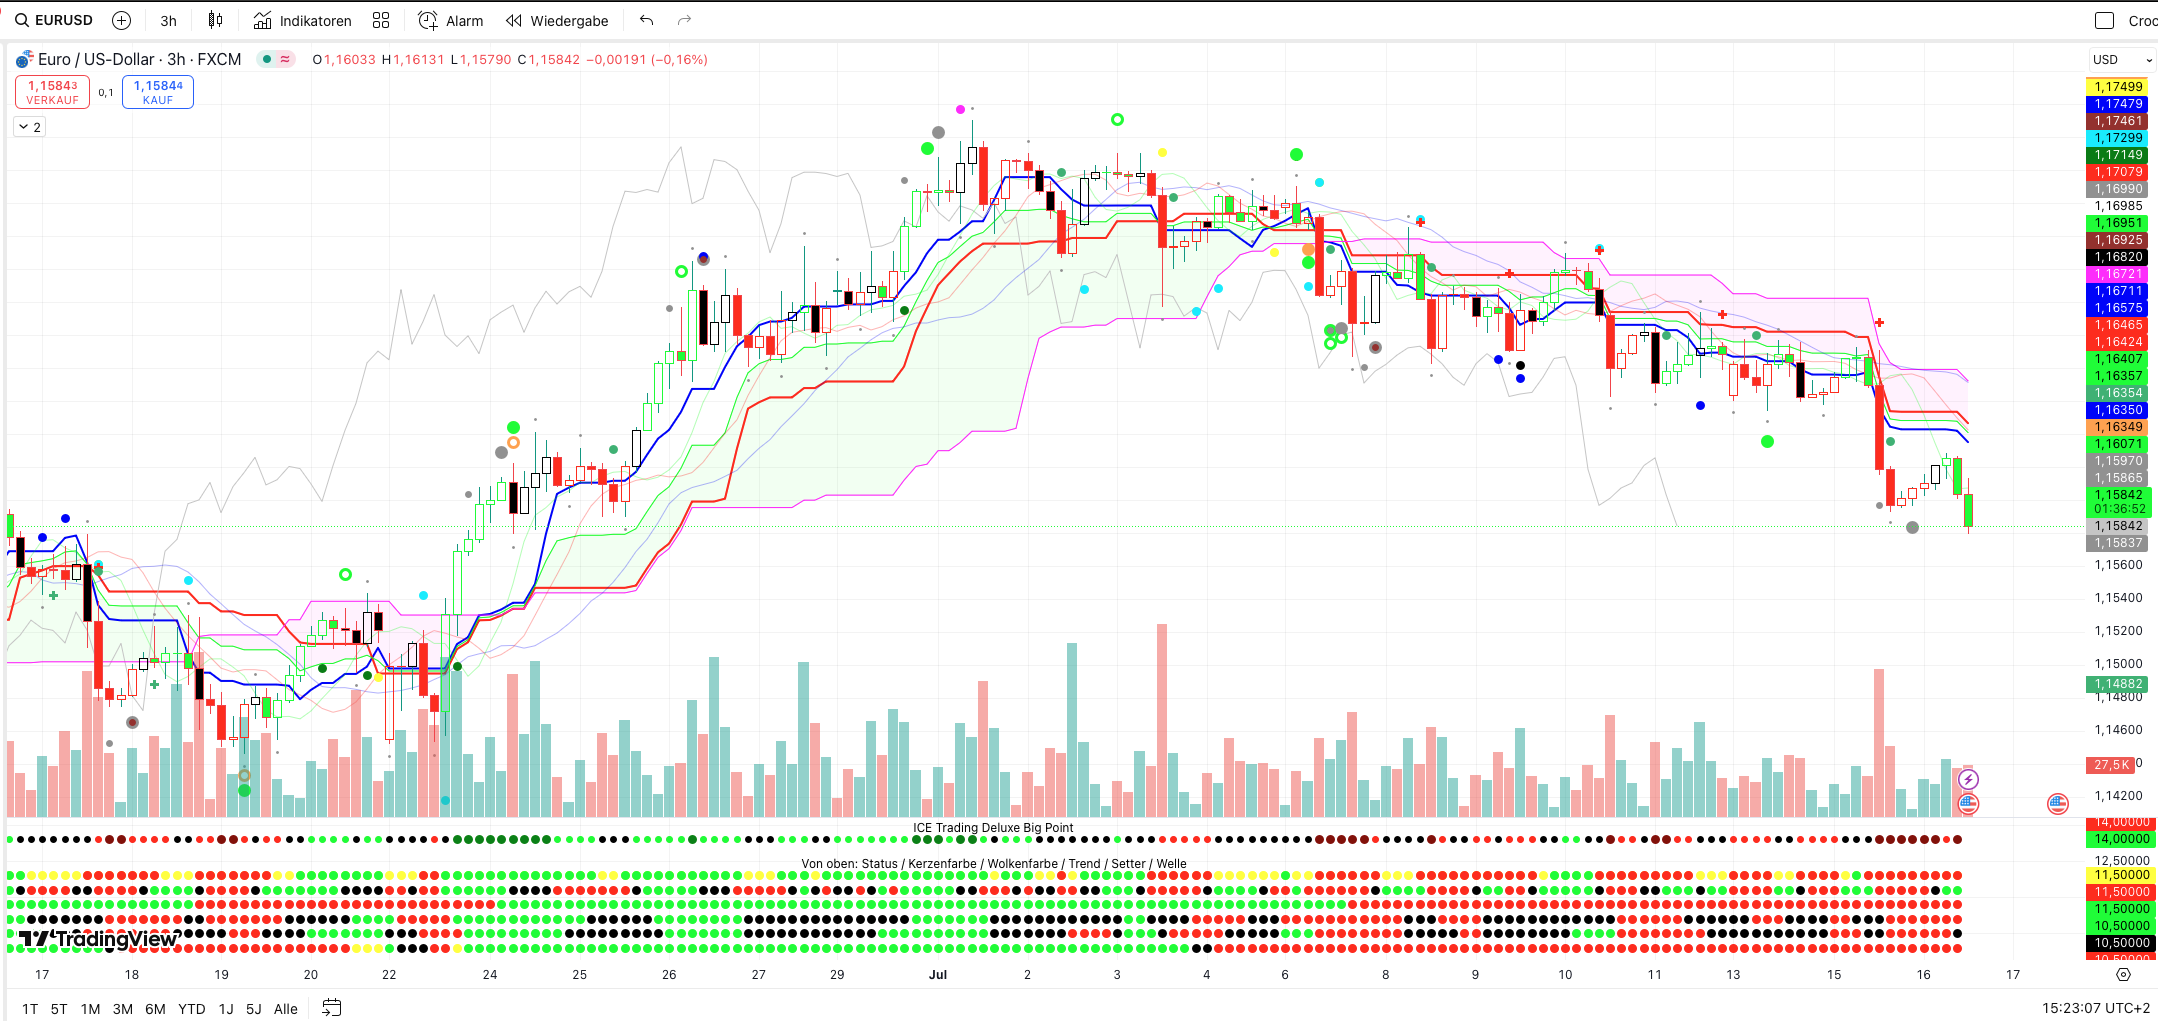Toggle the green market status indicator
The image size is (2158, 1021).
coord(266,59)
